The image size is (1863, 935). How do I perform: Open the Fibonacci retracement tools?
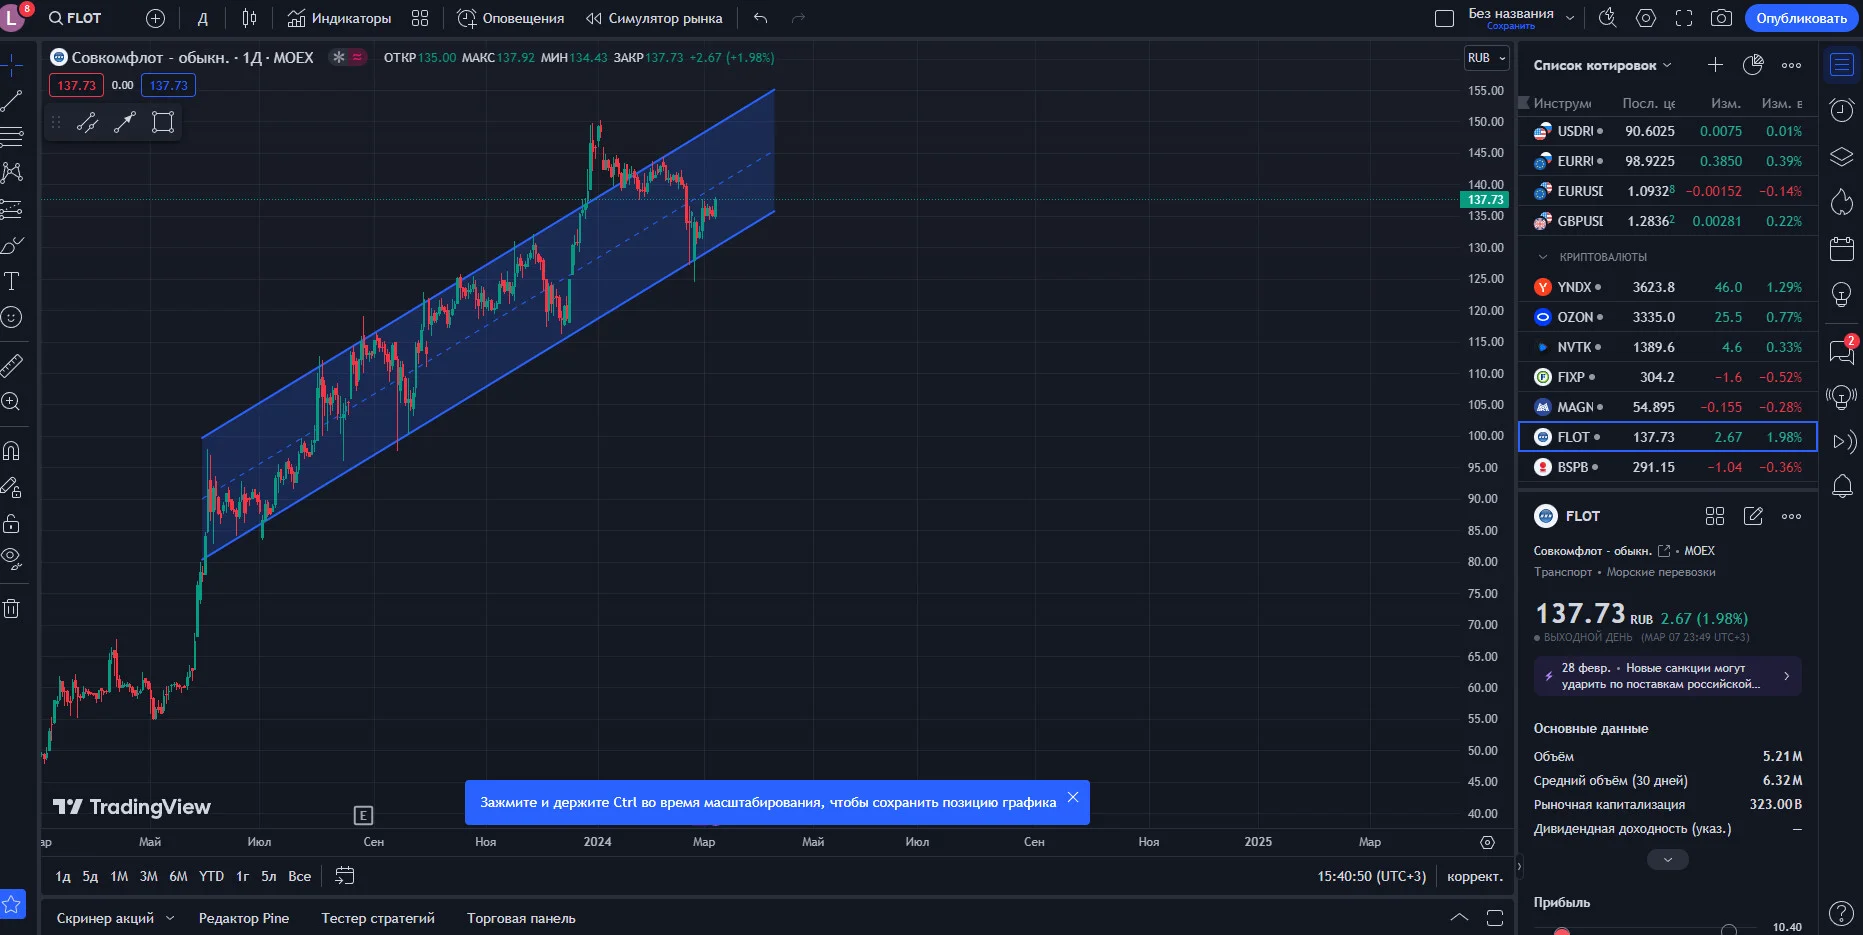(12, 137)
